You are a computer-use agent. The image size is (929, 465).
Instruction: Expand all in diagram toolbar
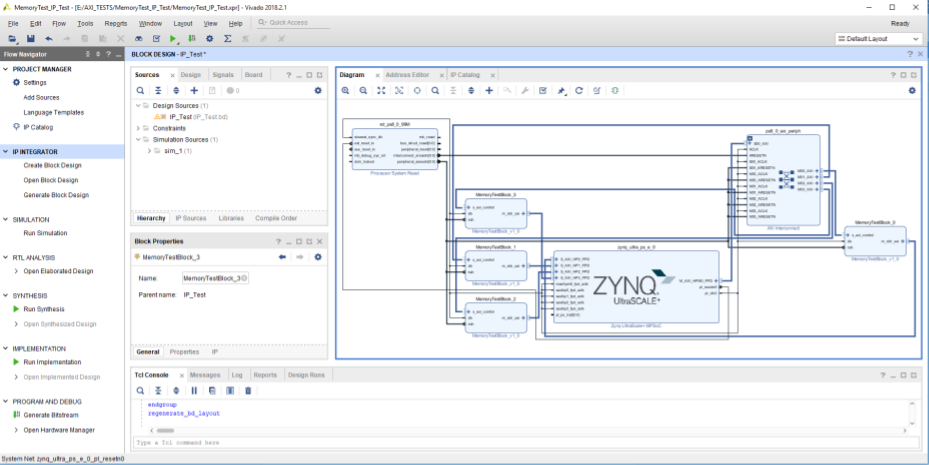coord(471,91)
